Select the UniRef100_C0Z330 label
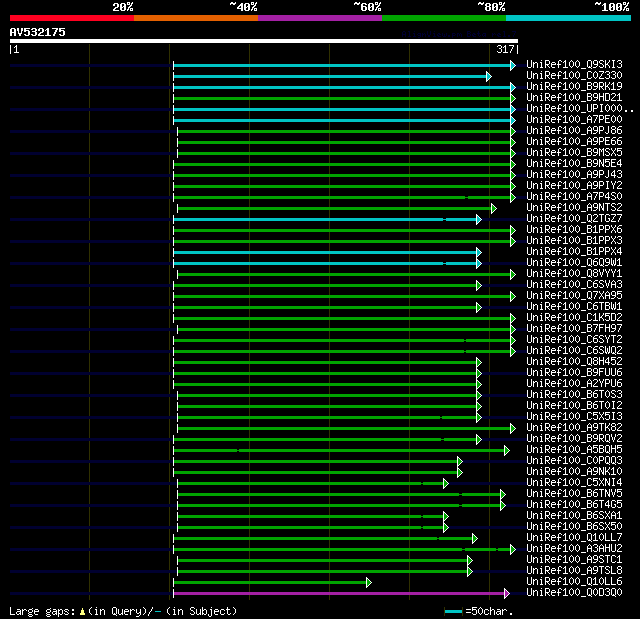 (574, 75)
